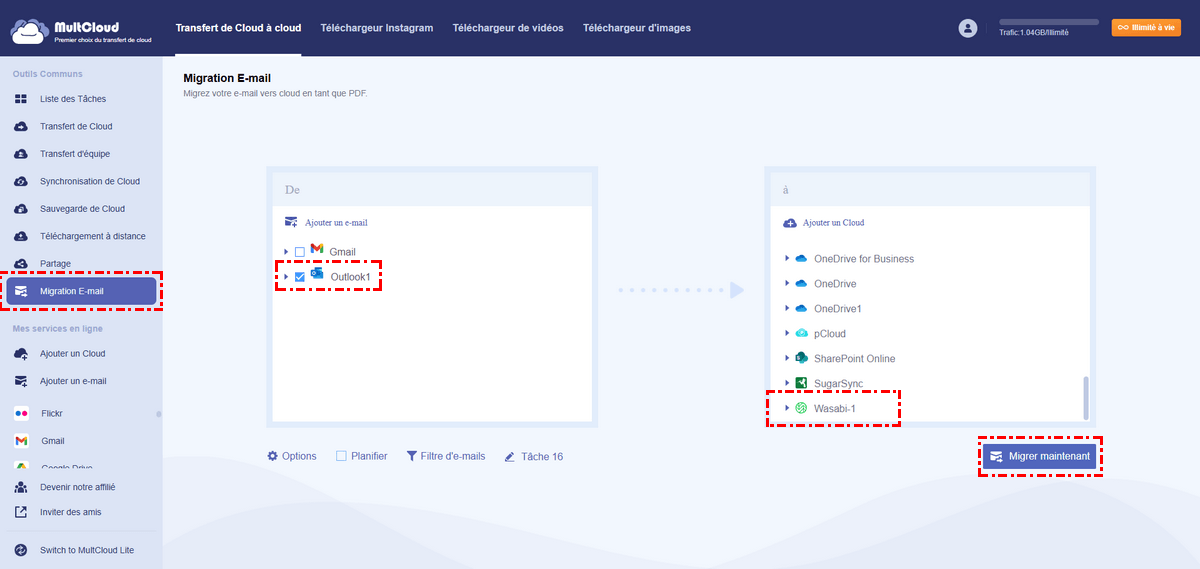The height and width of the screenshot is (569, 1200).
Task: Click the Ajouter un e-mail sidebar icon
Action: pyautogui.click(x=21, y=381)
